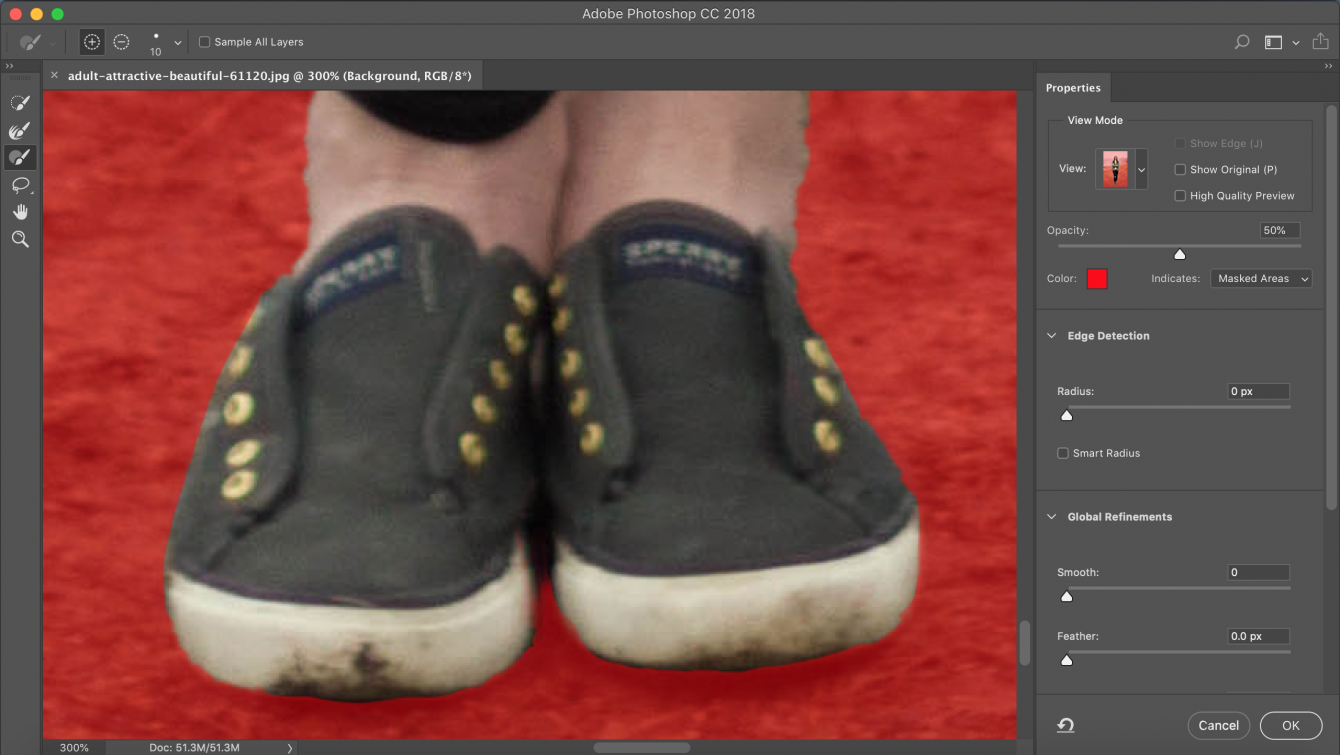Click the Opacity 50% input field

(x=1280, y=230)
